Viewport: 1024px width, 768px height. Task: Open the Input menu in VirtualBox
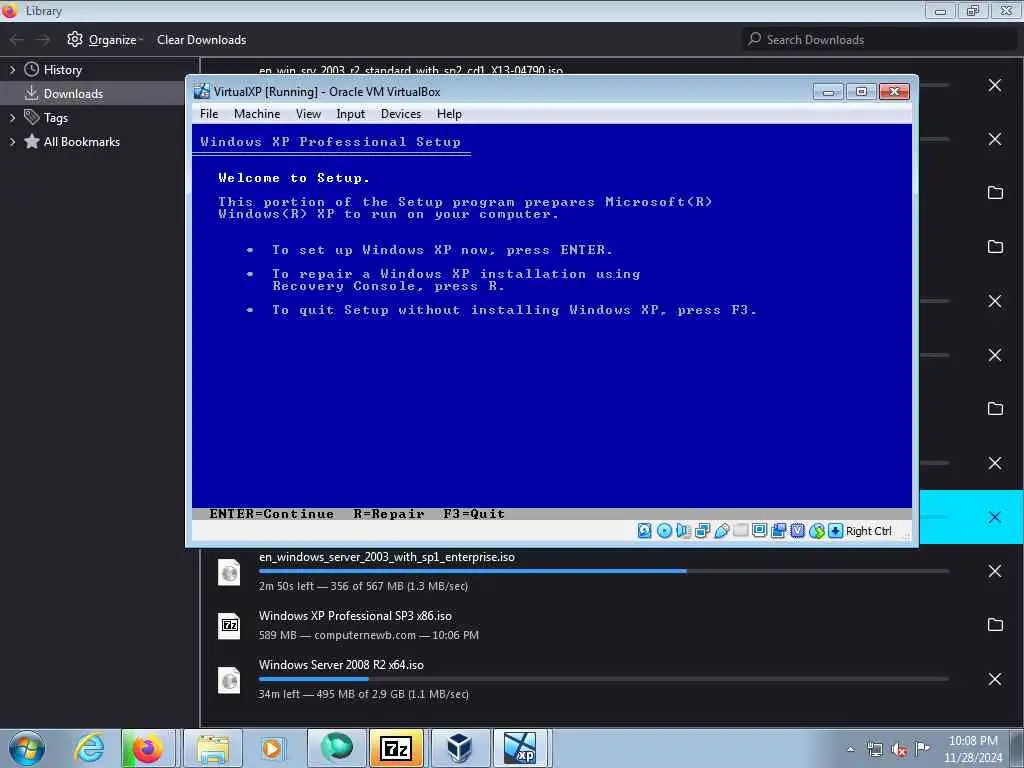pyautogui.click(x=351, y=114)
